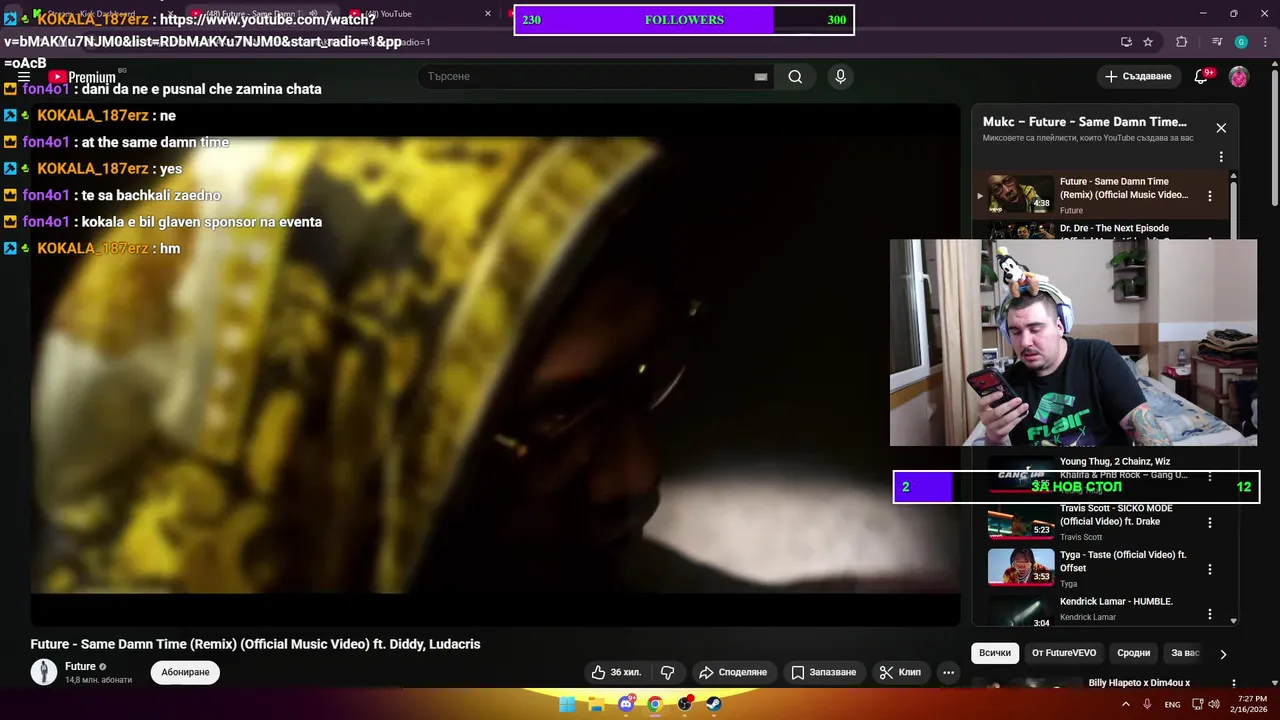This screenshot has height=720, width=1280.
Task: Select the Сродни filter chip
Action: point(1133,653)
